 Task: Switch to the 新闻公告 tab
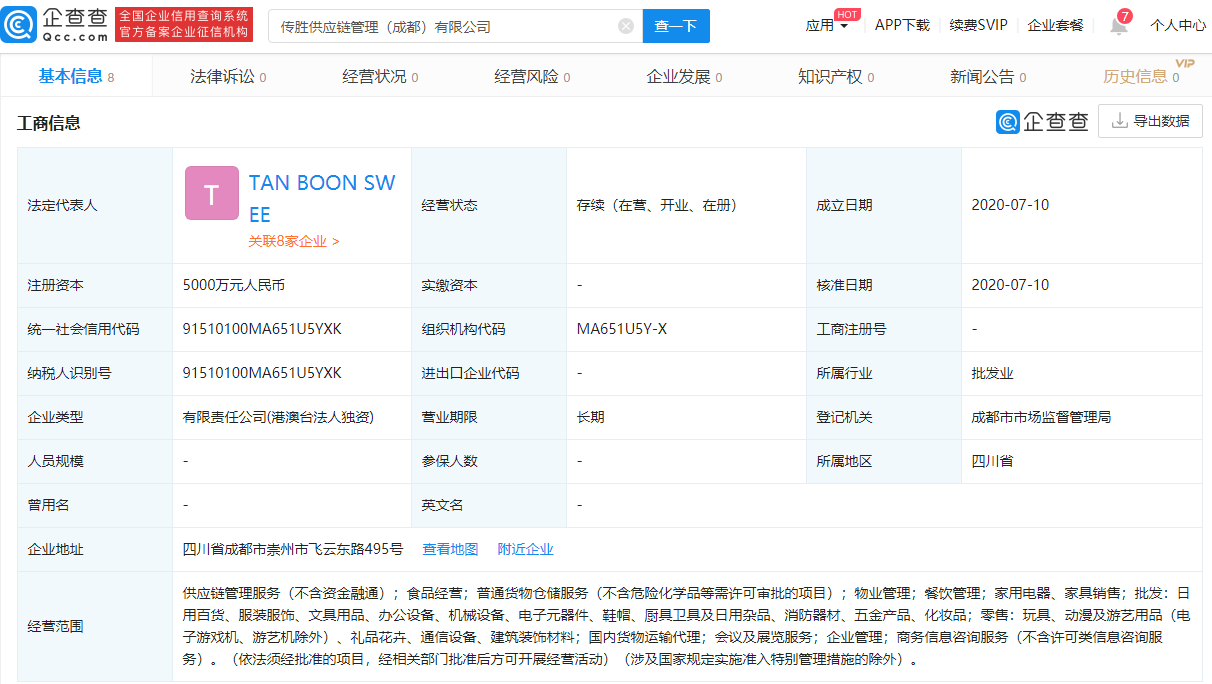[x=988, y=76]
